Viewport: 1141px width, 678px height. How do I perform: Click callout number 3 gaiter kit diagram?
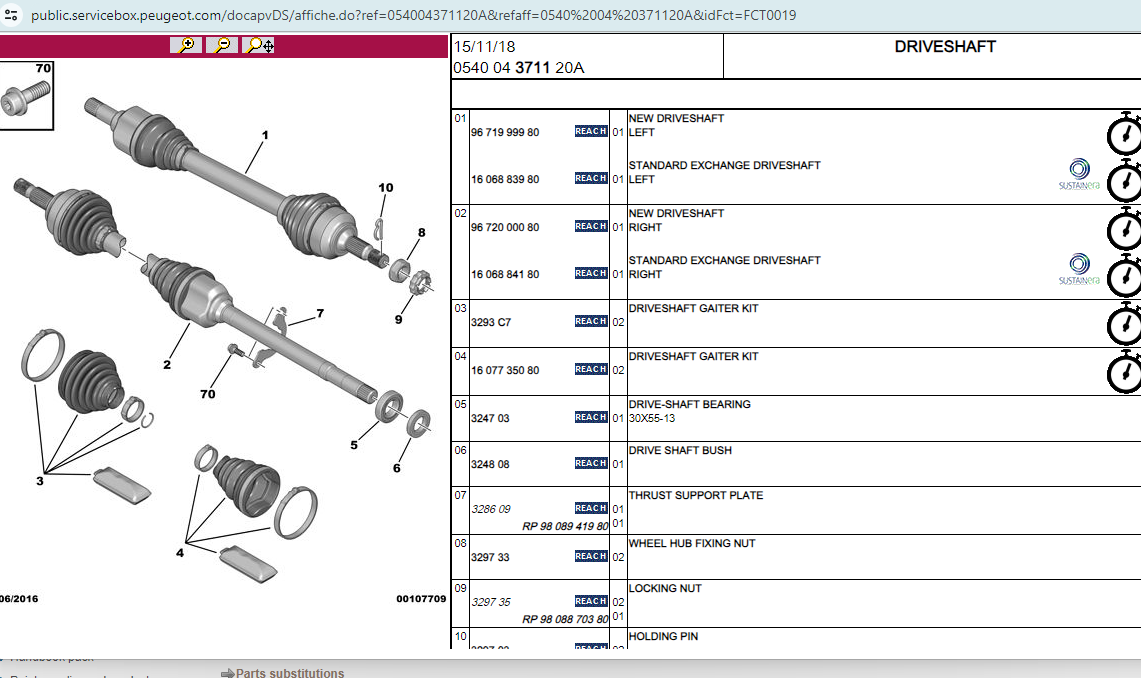pyautogui.click(x=40, y=481)
